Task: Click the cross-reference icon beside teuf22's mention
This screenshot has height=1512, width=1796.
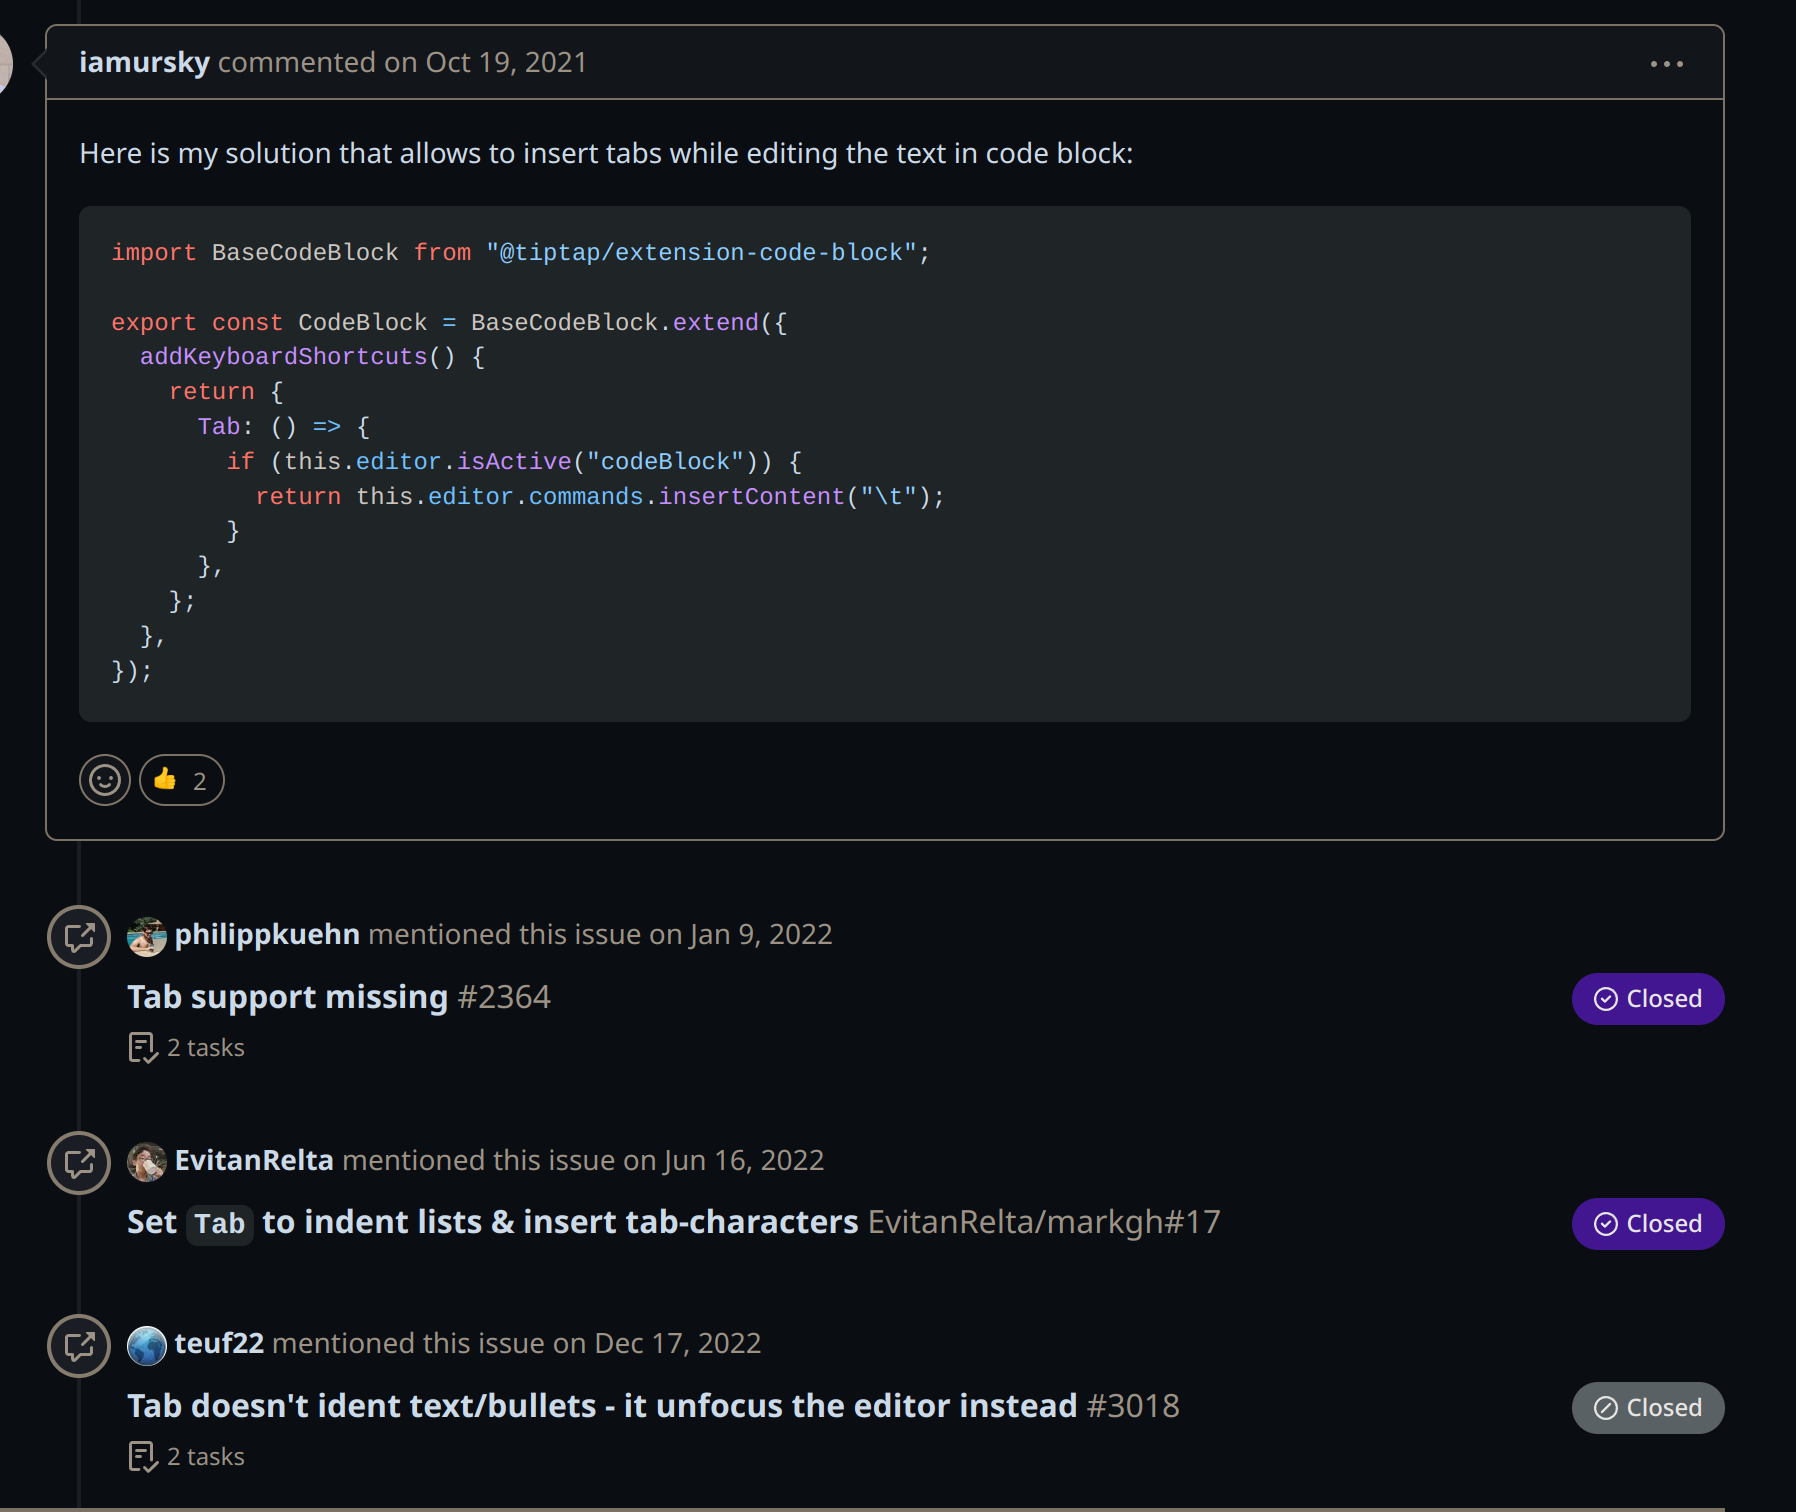Action: (x=79, y=1346)
